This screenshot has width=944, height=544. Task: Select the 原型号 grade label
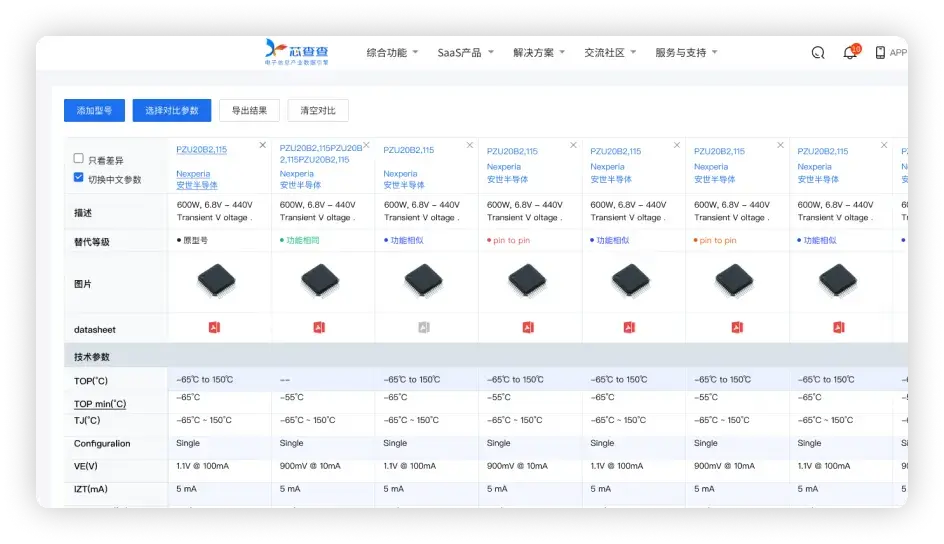pos(193,240)
